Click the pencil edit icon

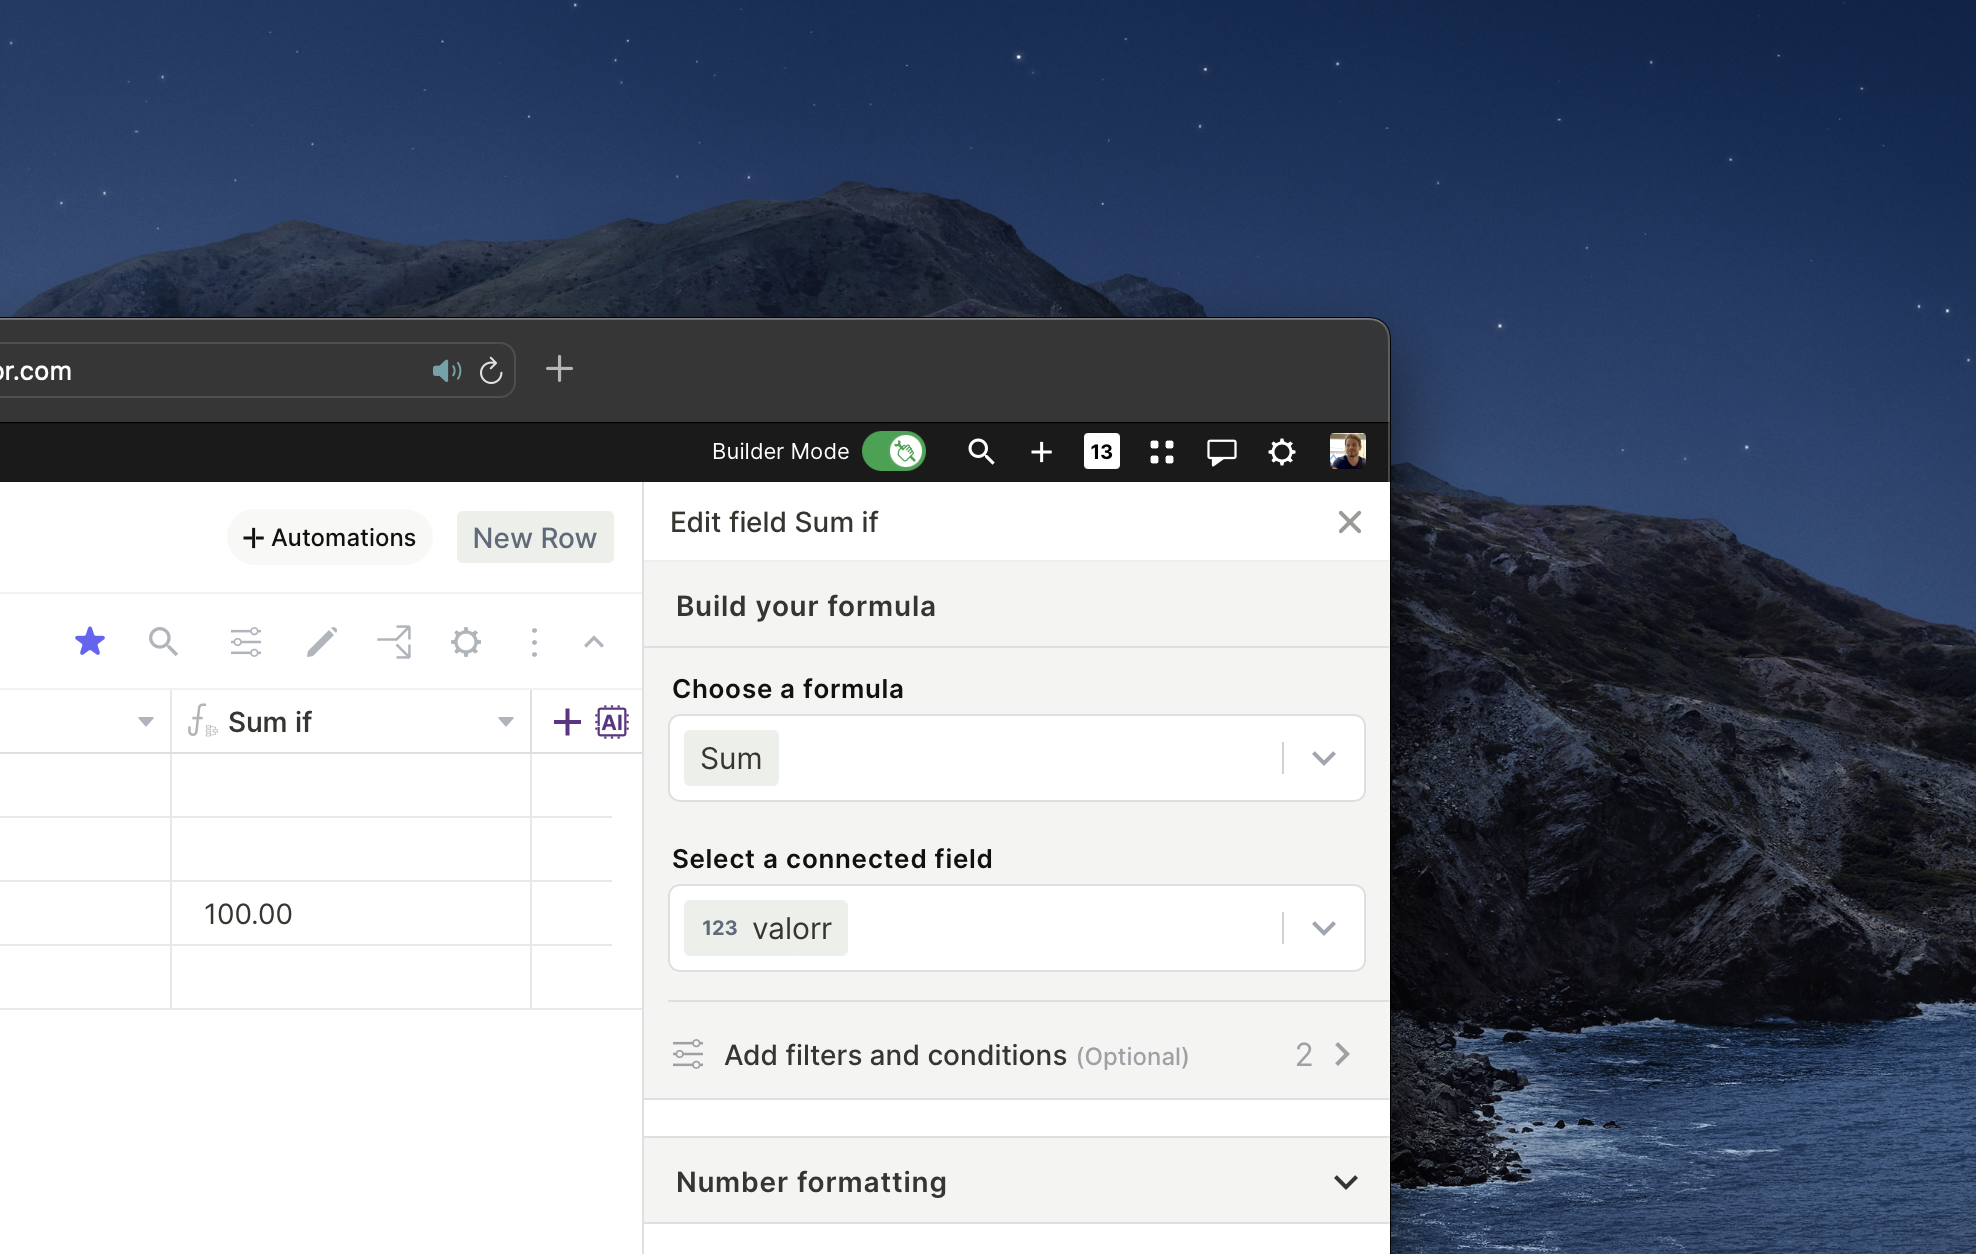click(321, 641)
